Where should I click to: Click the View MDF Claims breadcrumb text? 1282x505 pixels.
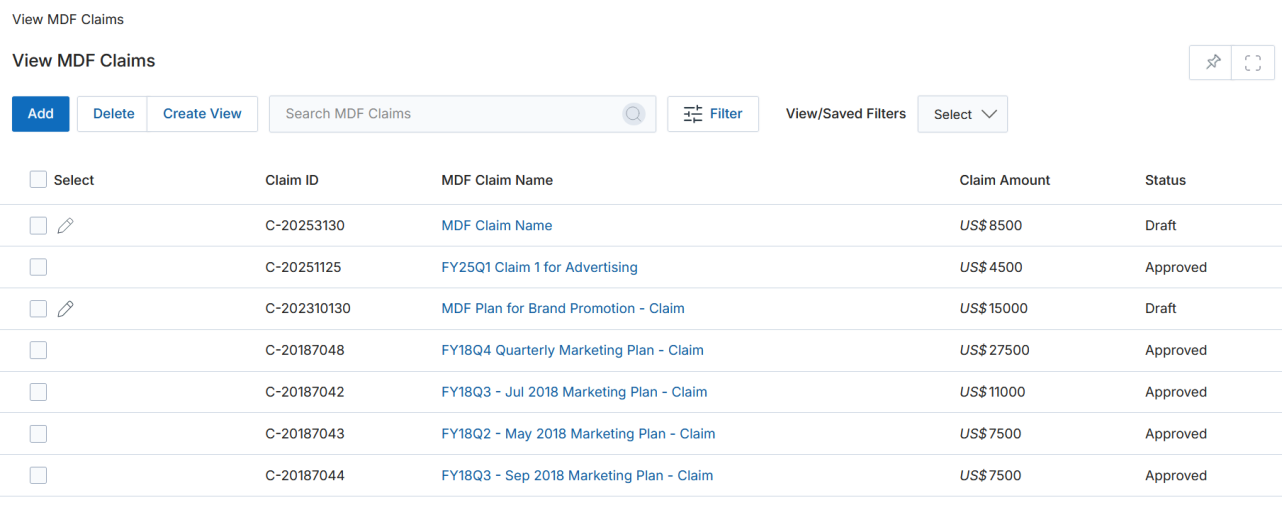coord(68,19)
